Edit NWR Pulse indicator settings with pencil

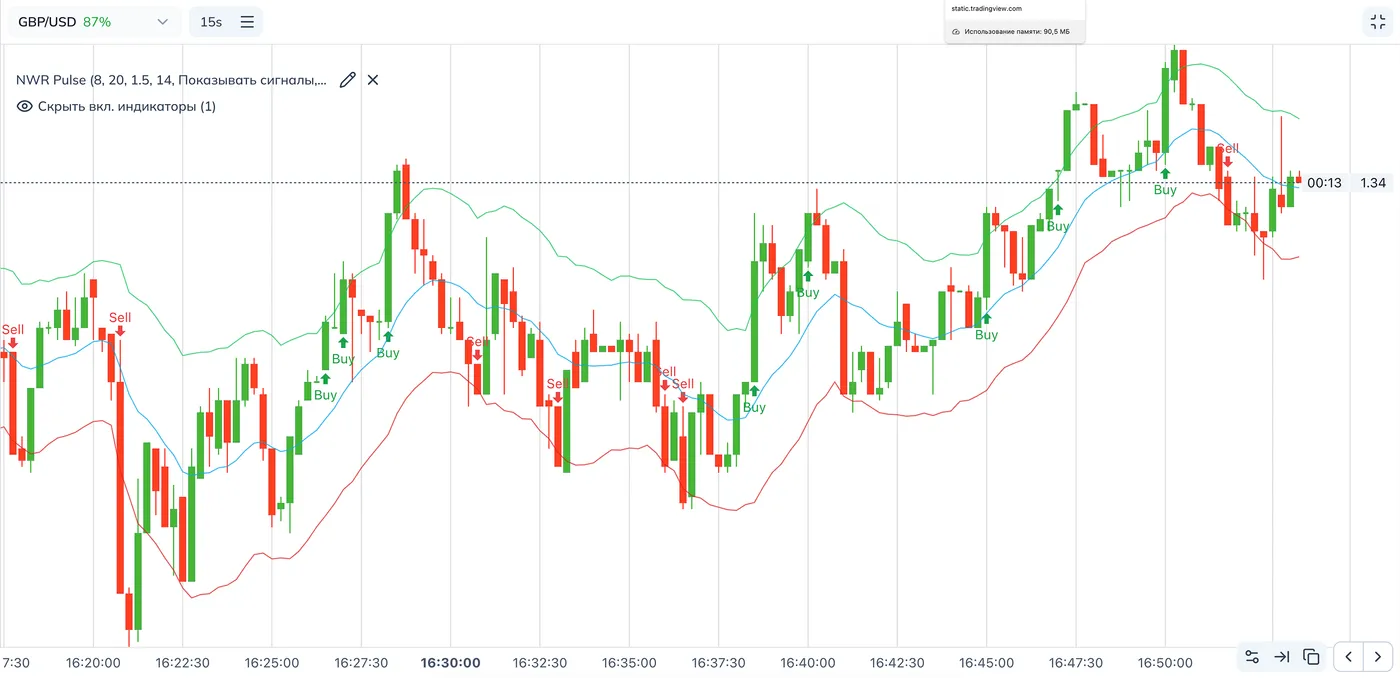point(347,80)
